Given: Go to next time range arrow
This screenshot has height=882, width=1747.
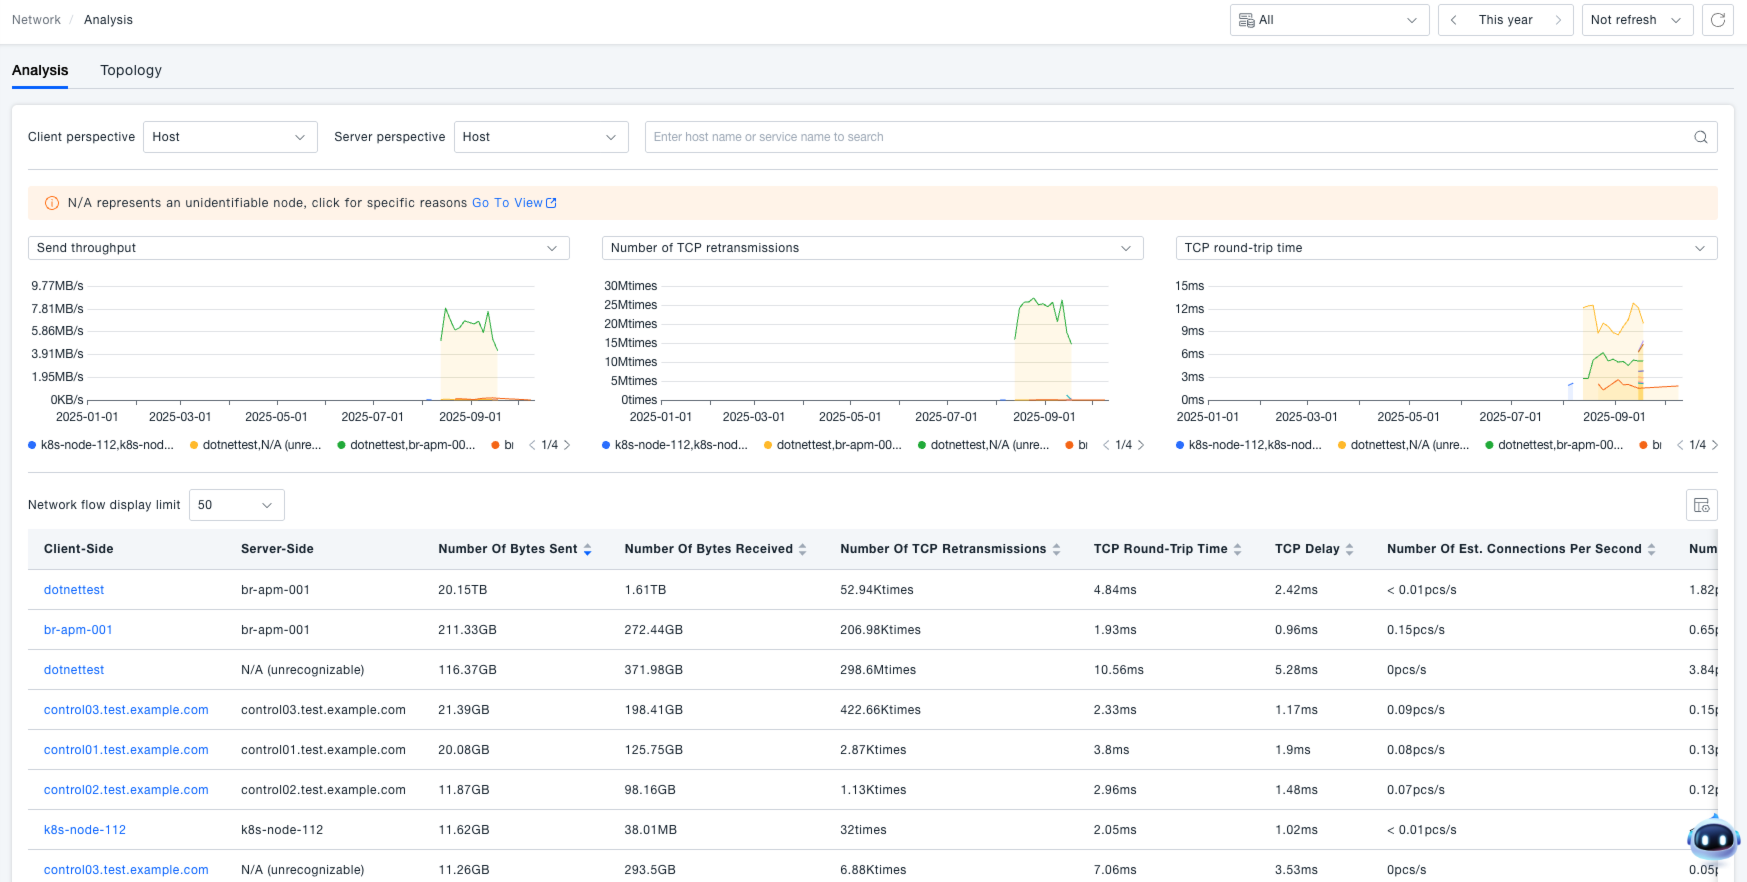Looking at the screenshot, I should (1558, 20).
